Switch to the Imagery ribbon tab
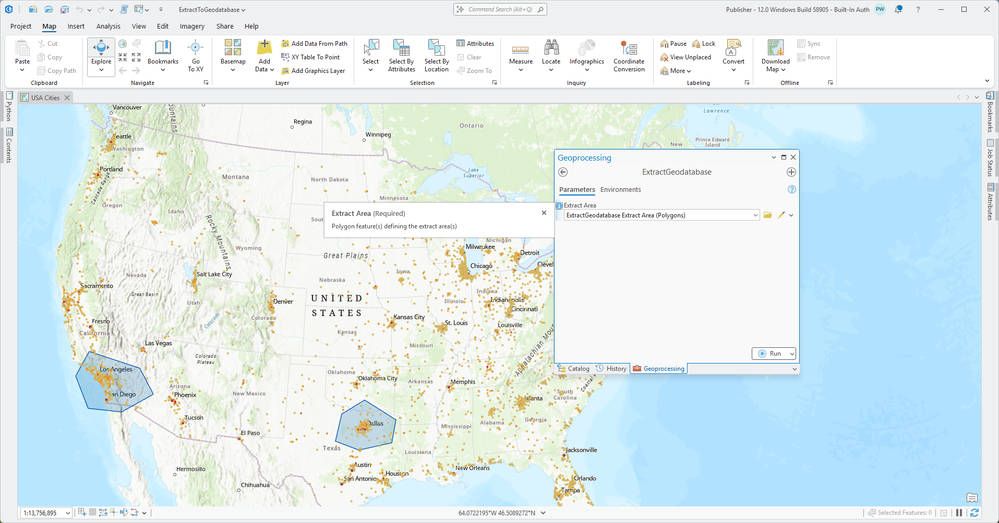Viewport: 999px width, 523px height. (x=192, y=26)
